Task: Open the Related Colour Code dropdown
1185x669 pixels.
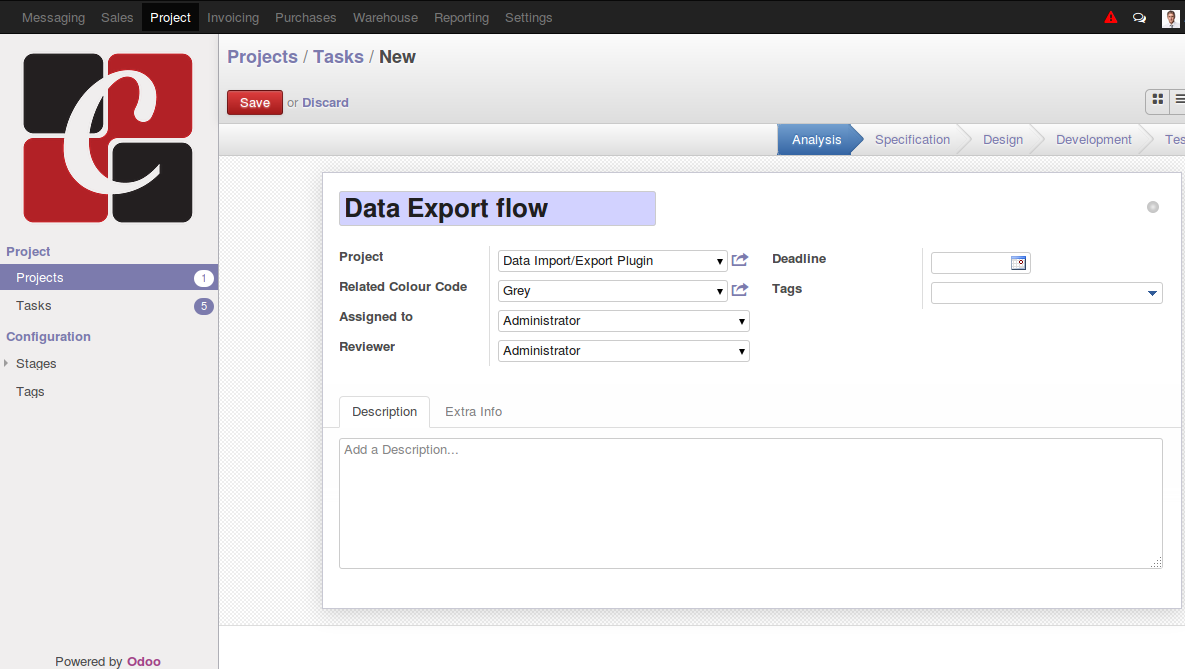Action: 612,291
